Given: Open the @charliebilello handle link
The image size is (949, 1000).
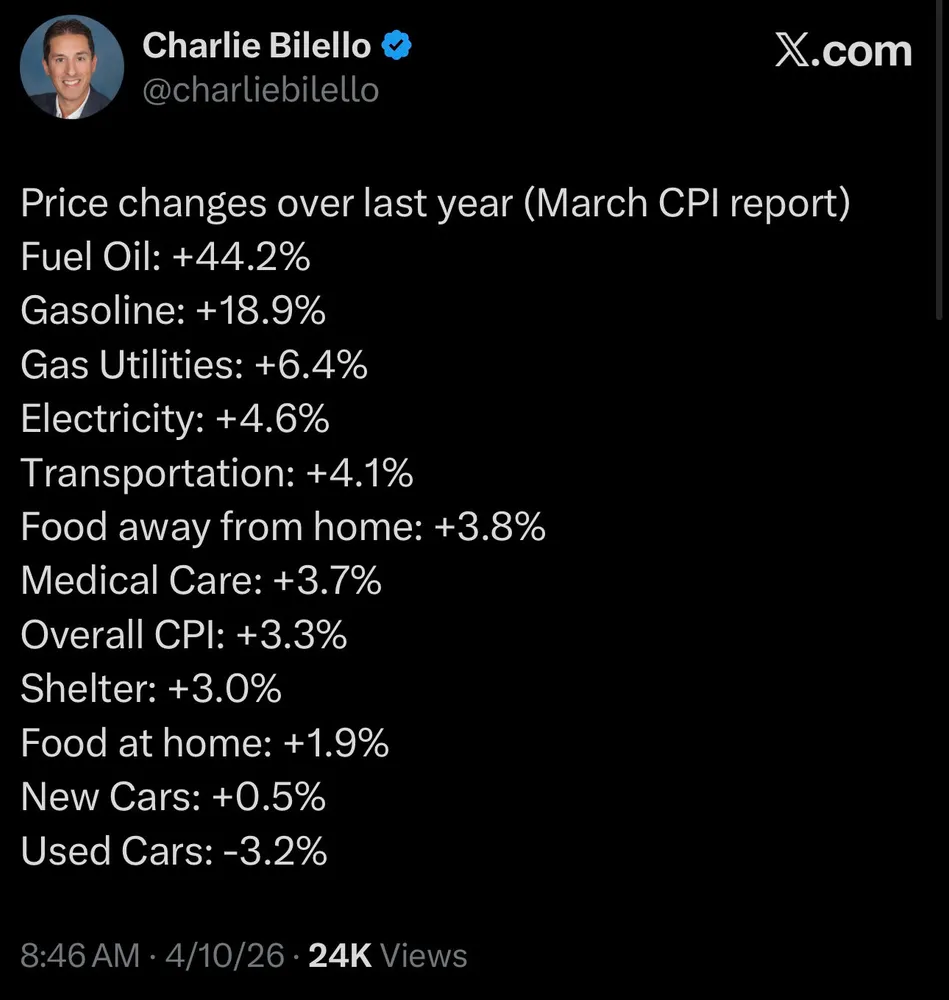Looking at the screenshot, I should click(x=261, y=90).
